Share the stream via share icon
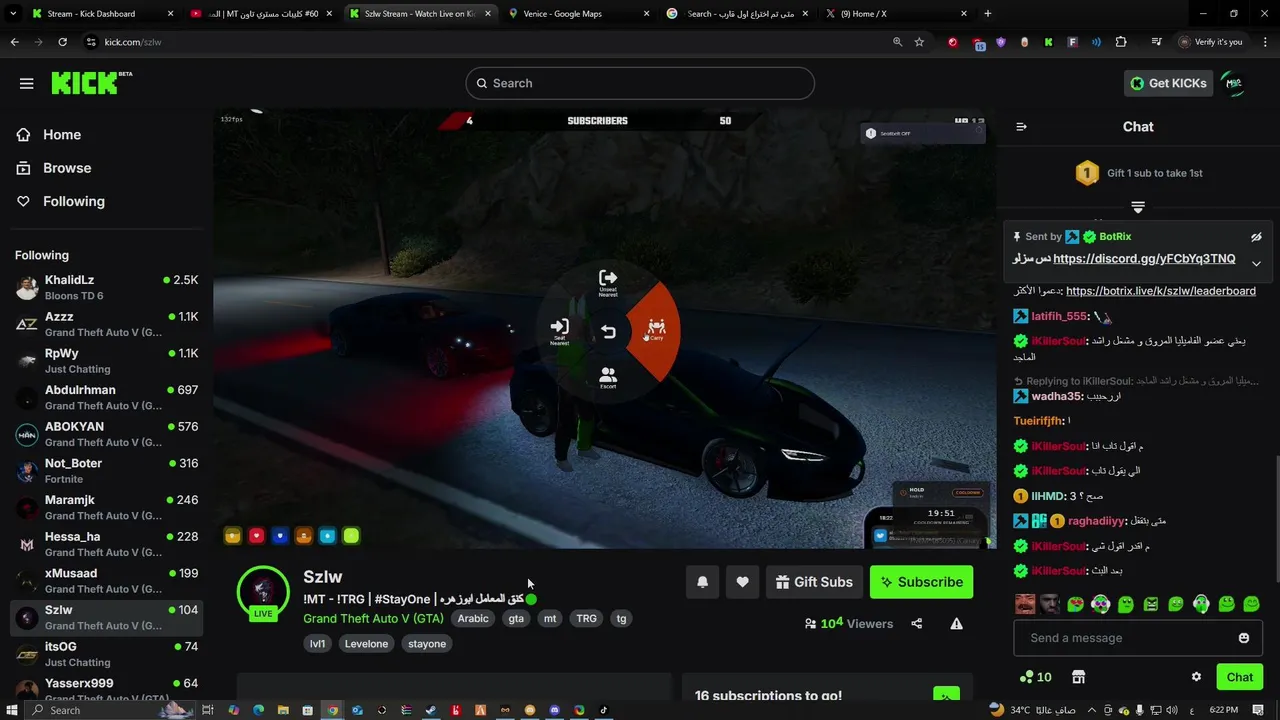The image size is (1280, 720). coord(917,624)
